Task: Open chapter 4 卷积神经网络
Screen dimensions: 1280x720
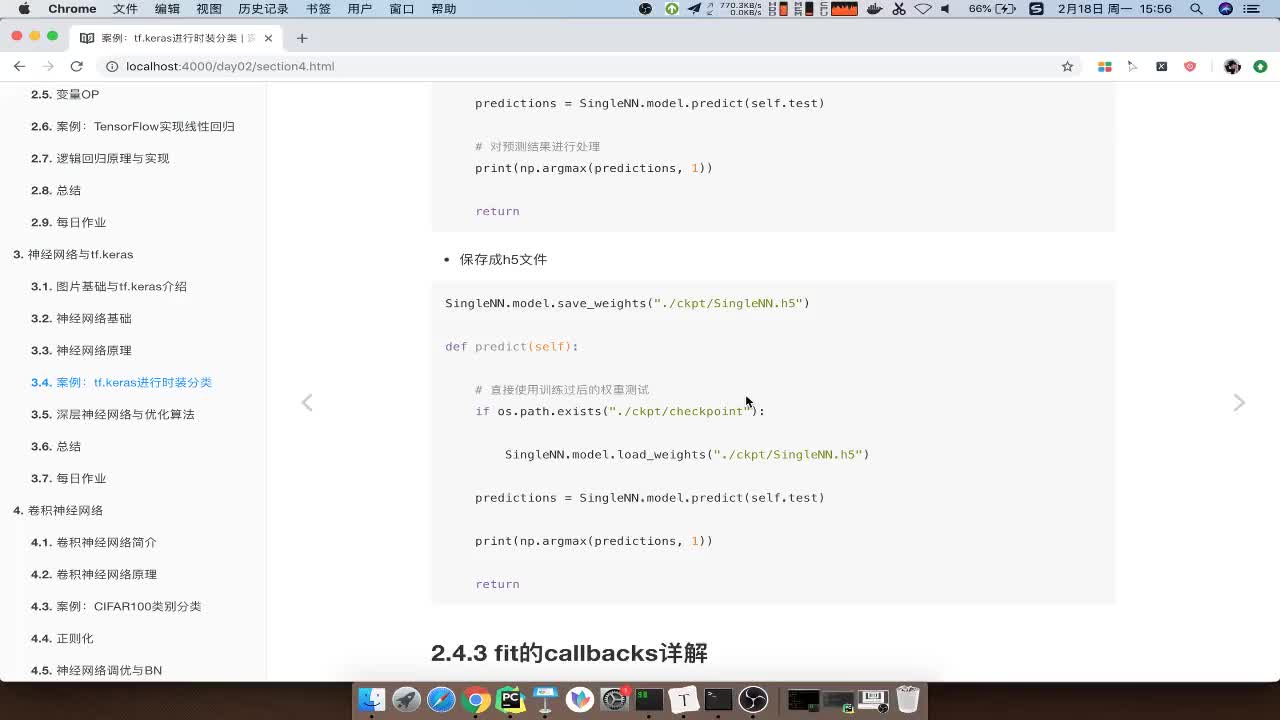Action: point(58,510)
